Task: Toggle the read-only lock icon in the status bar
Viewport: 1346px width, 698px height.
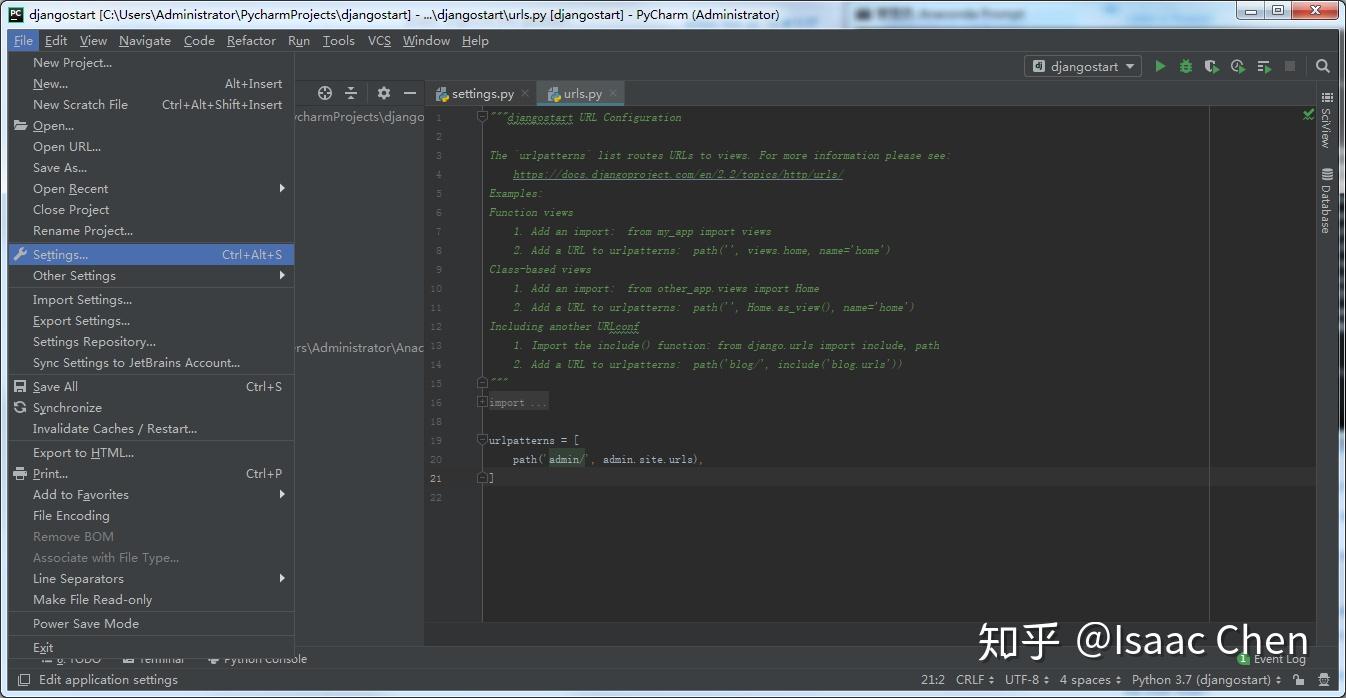Action: pos(1298,680)
